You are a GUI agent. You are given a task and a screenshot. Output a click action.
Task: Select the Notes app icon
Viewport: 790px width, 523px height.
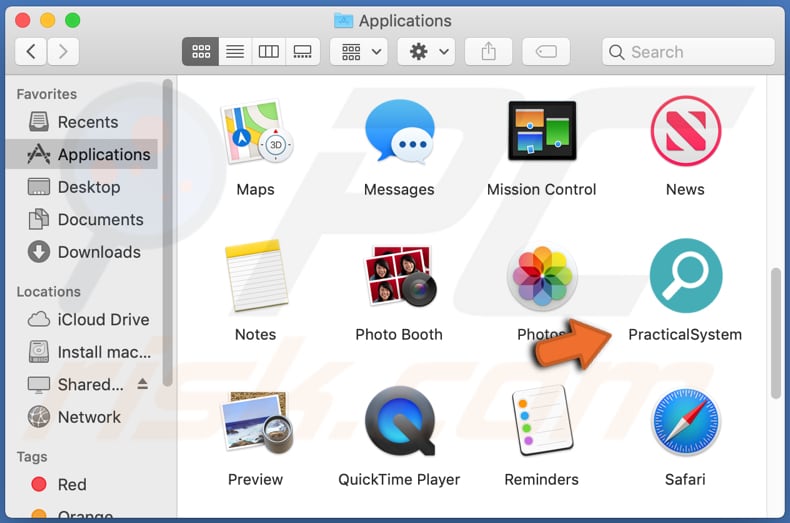(256, 276)
